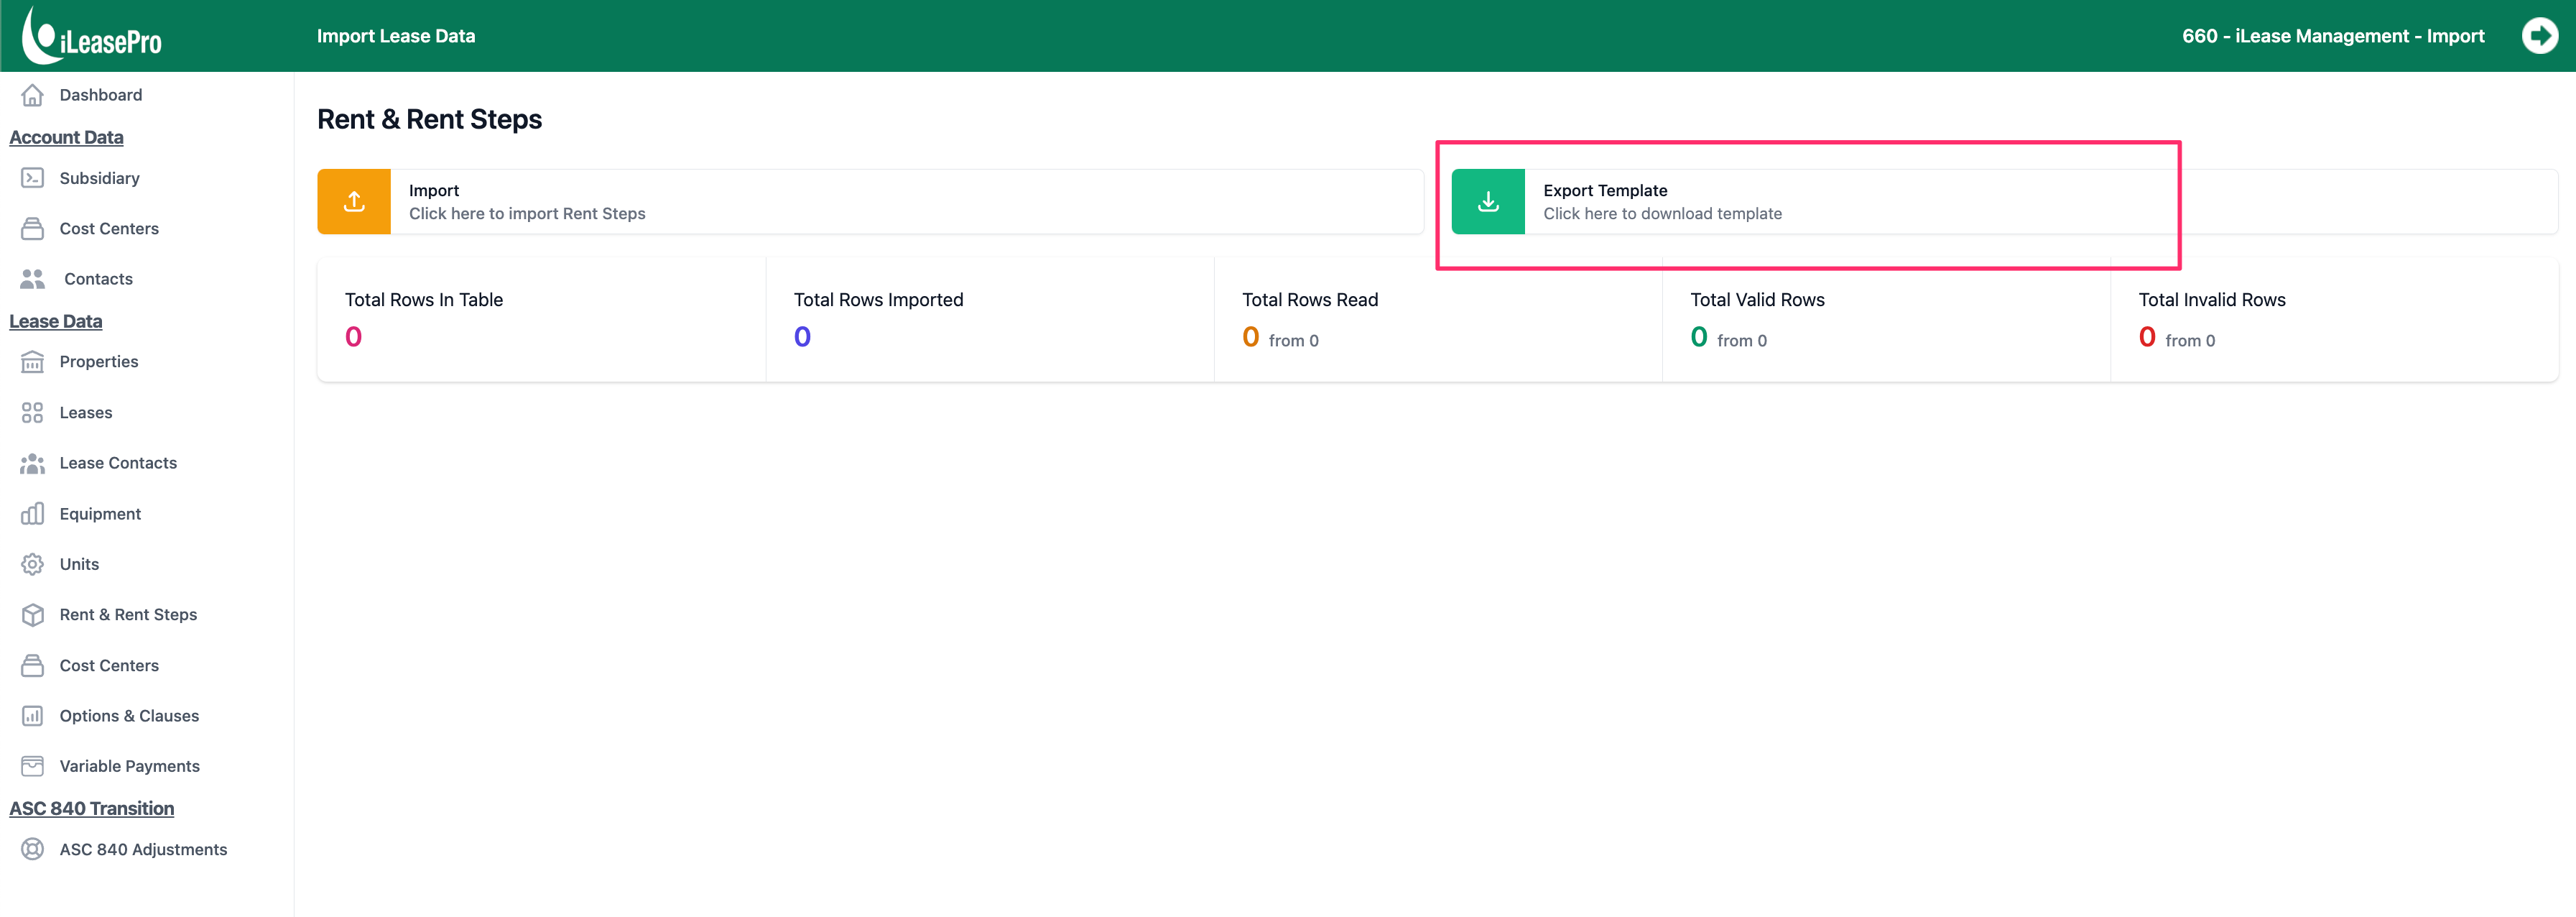The width and height of the screenshot is (2576, 917).
Task: Click the 'Rent & Rent Steps' page heading
Action: tap(430, 119)
